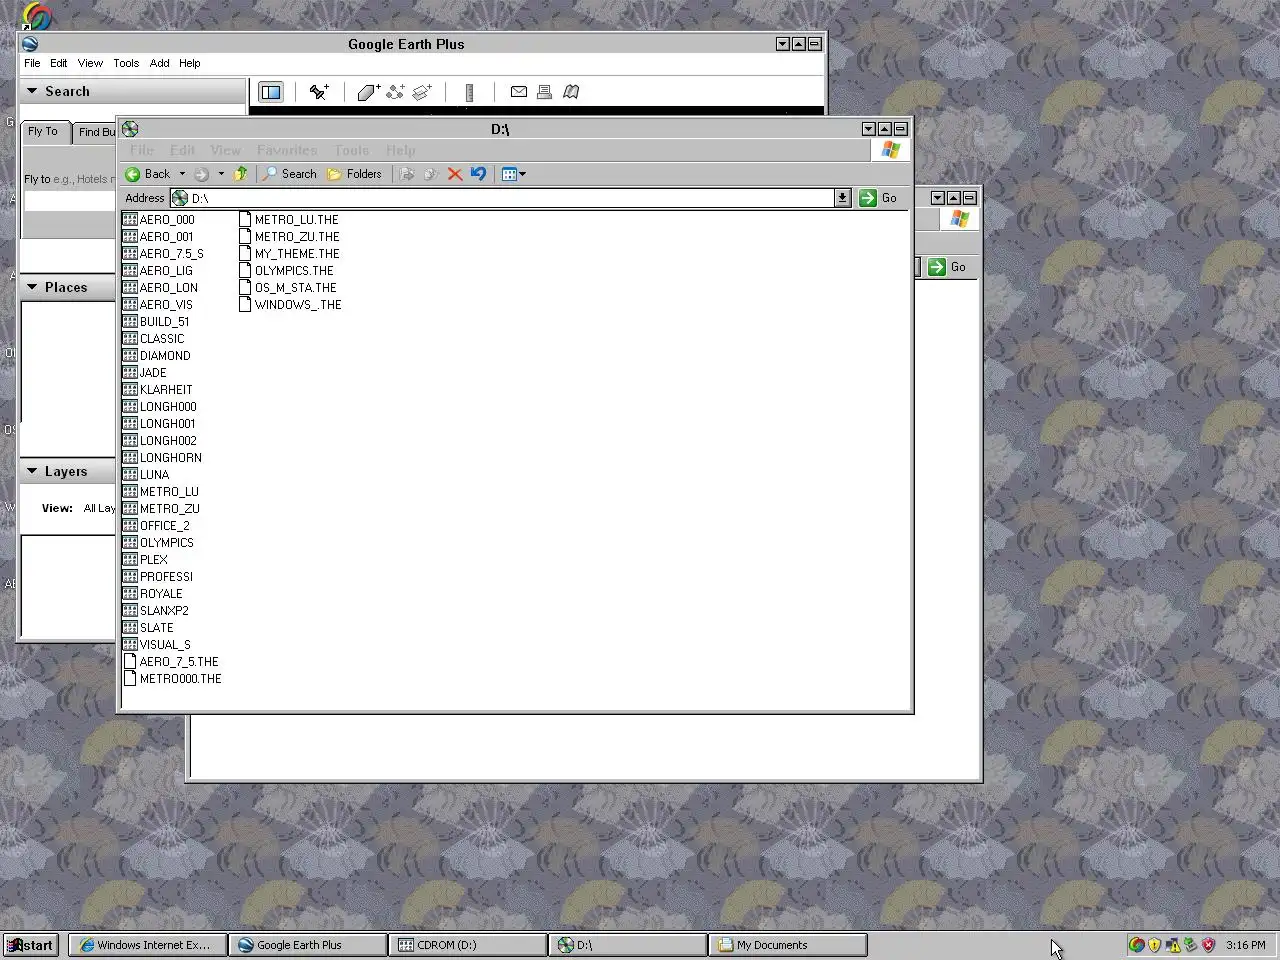Switch to CDROM (D:) taskbar button
1280x960 pixels.
[468, 945]
